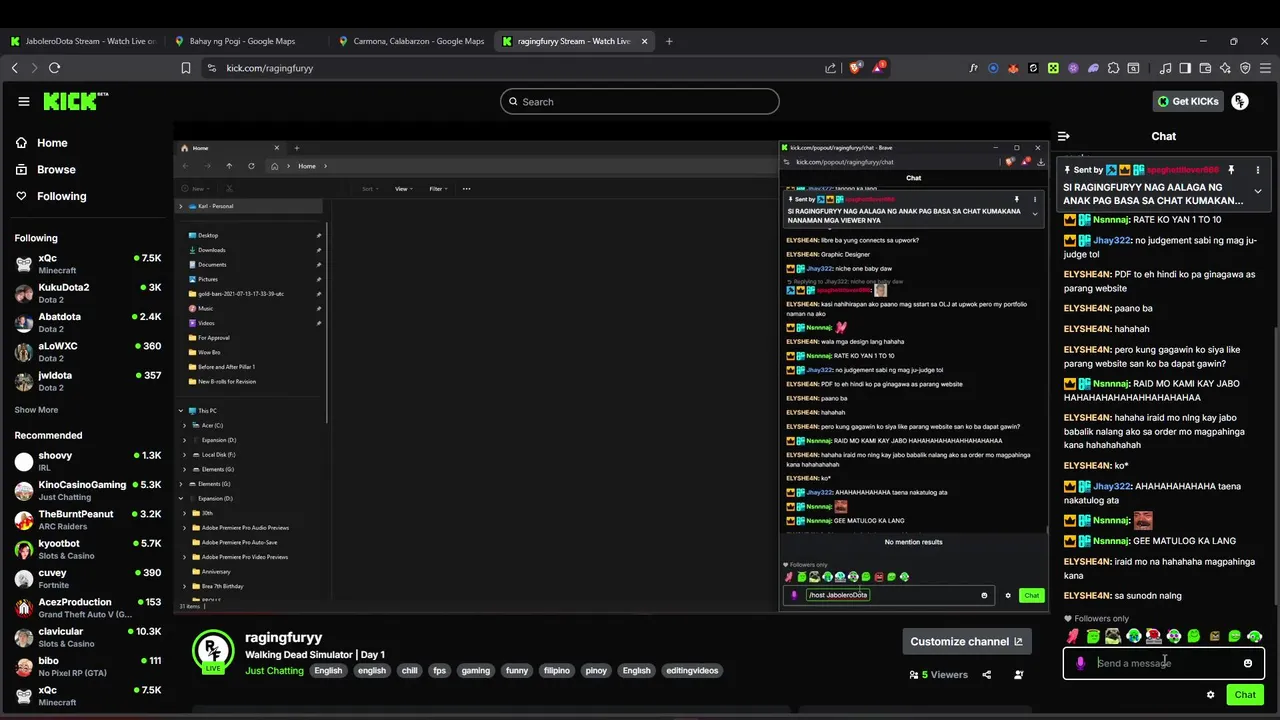Switch to Carmona, Calabarzon Maps tab
The image size is (1280, 720).
(411, 41)
